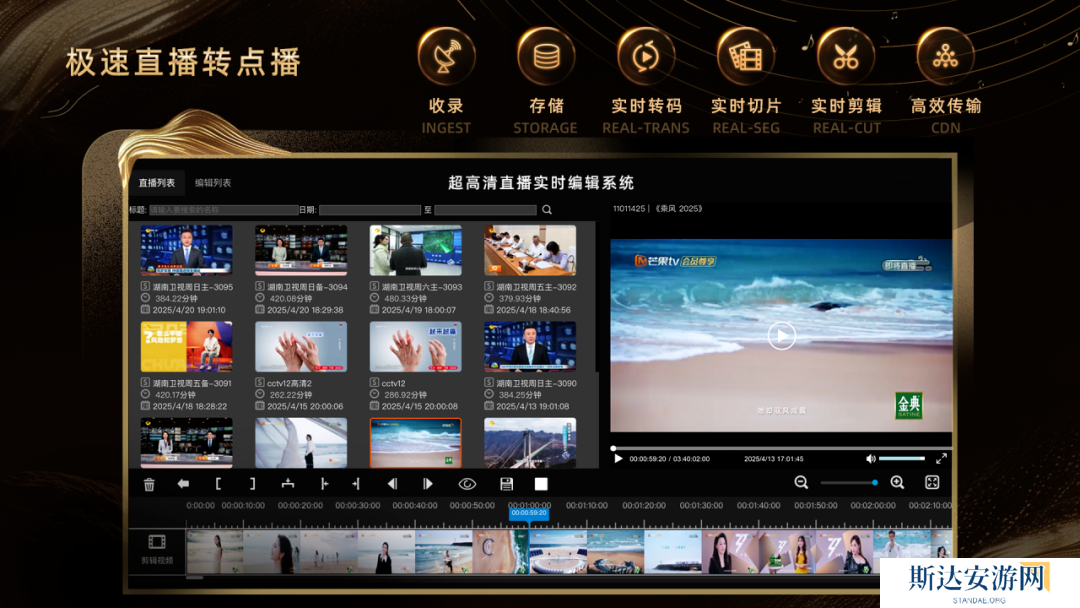Viewport: 1080px width, 608px height.
Task: Click the search magnifier next to date fields
Action: [x=547, y=210]
